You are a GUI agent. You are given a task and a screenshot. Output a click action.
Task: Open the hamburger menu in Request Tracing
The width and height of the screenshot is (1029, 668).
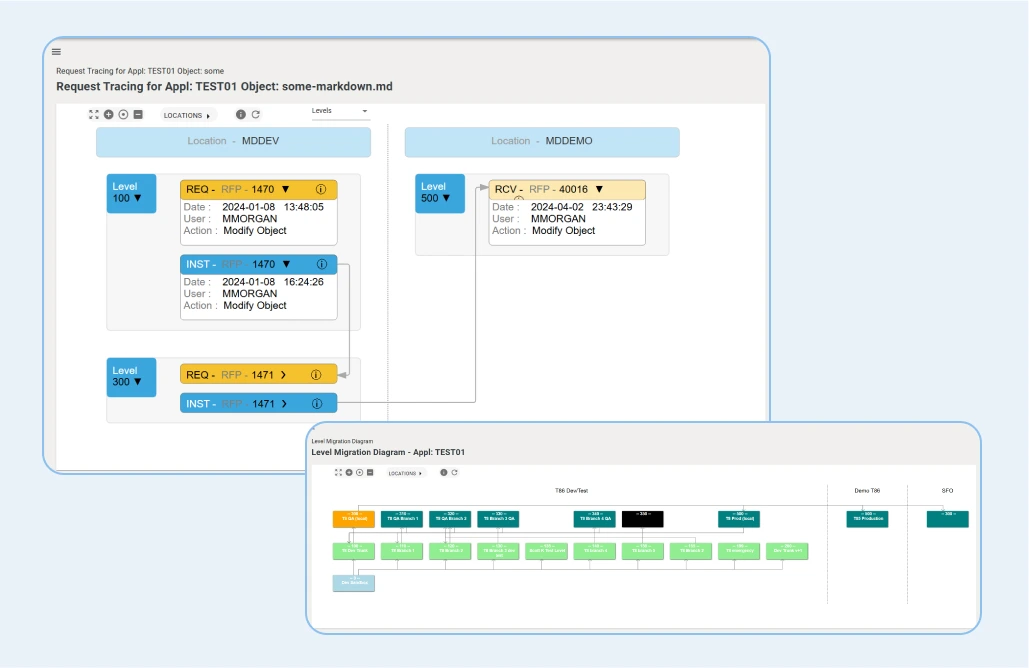point(56,52)
